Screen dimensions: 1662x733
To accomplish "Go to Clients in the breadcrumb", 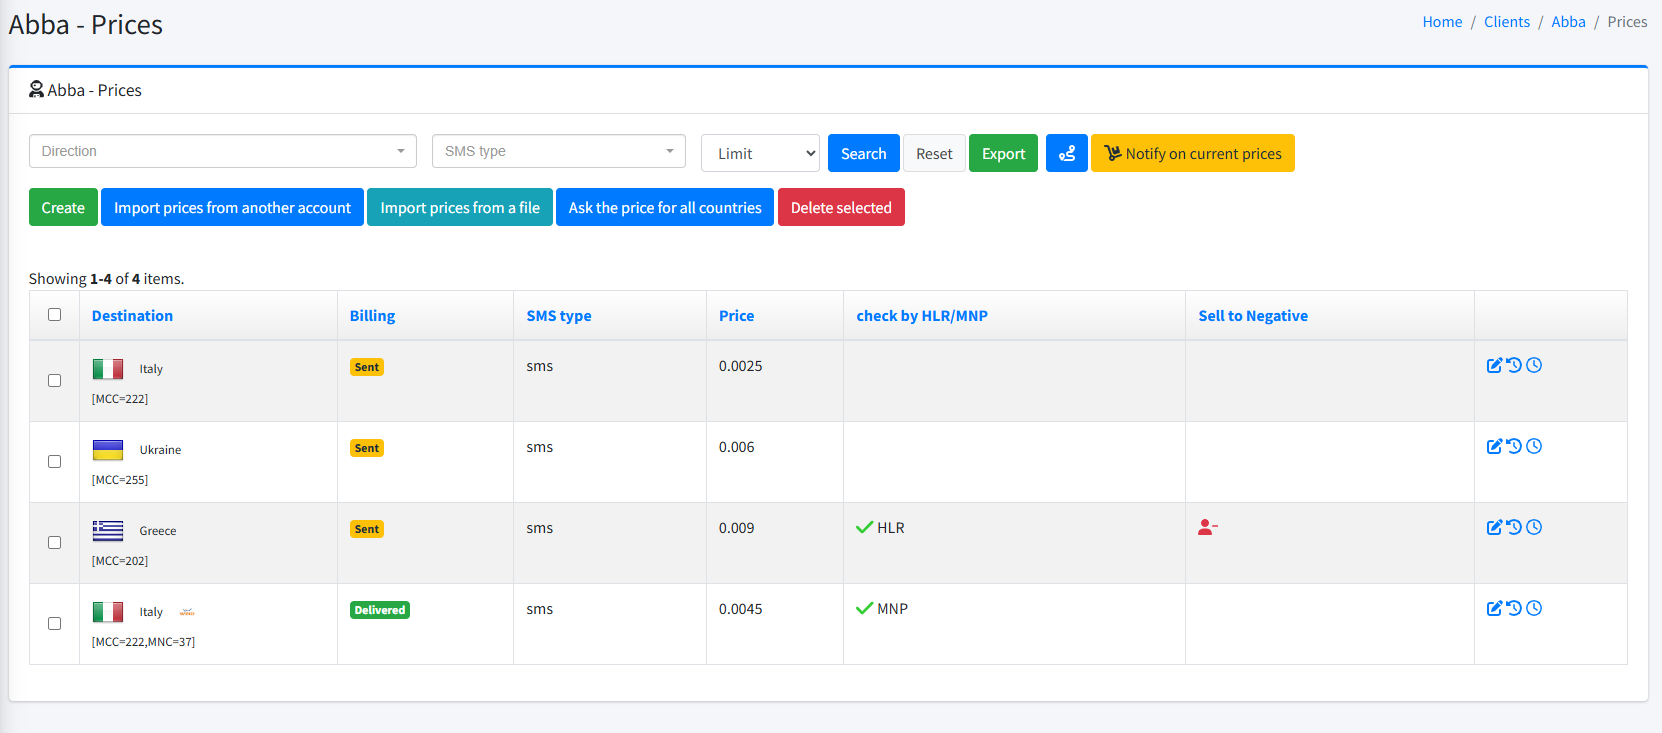I will click(x=1506, y=22).
